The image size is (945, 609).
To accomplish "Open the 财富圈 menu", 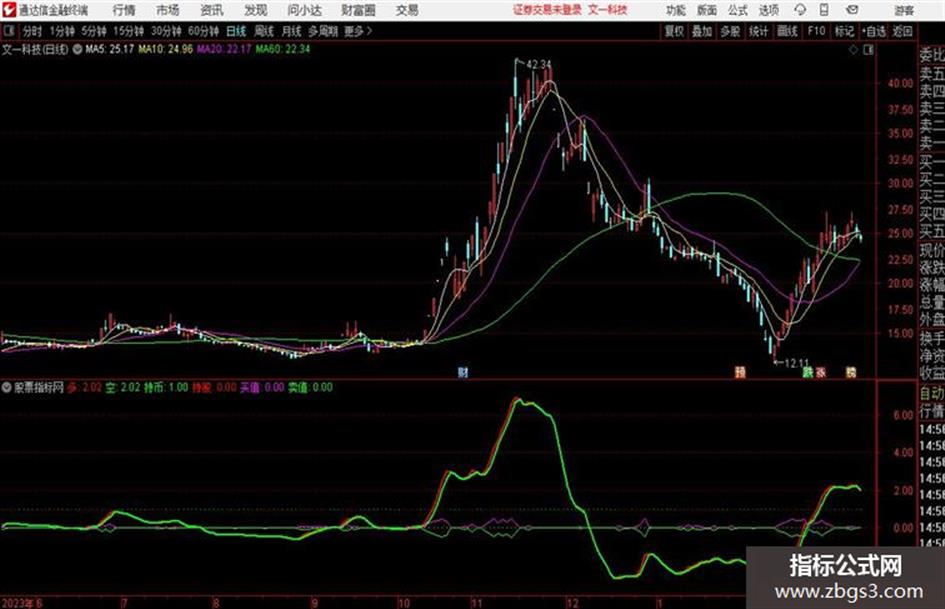I will tap(358, 10).
